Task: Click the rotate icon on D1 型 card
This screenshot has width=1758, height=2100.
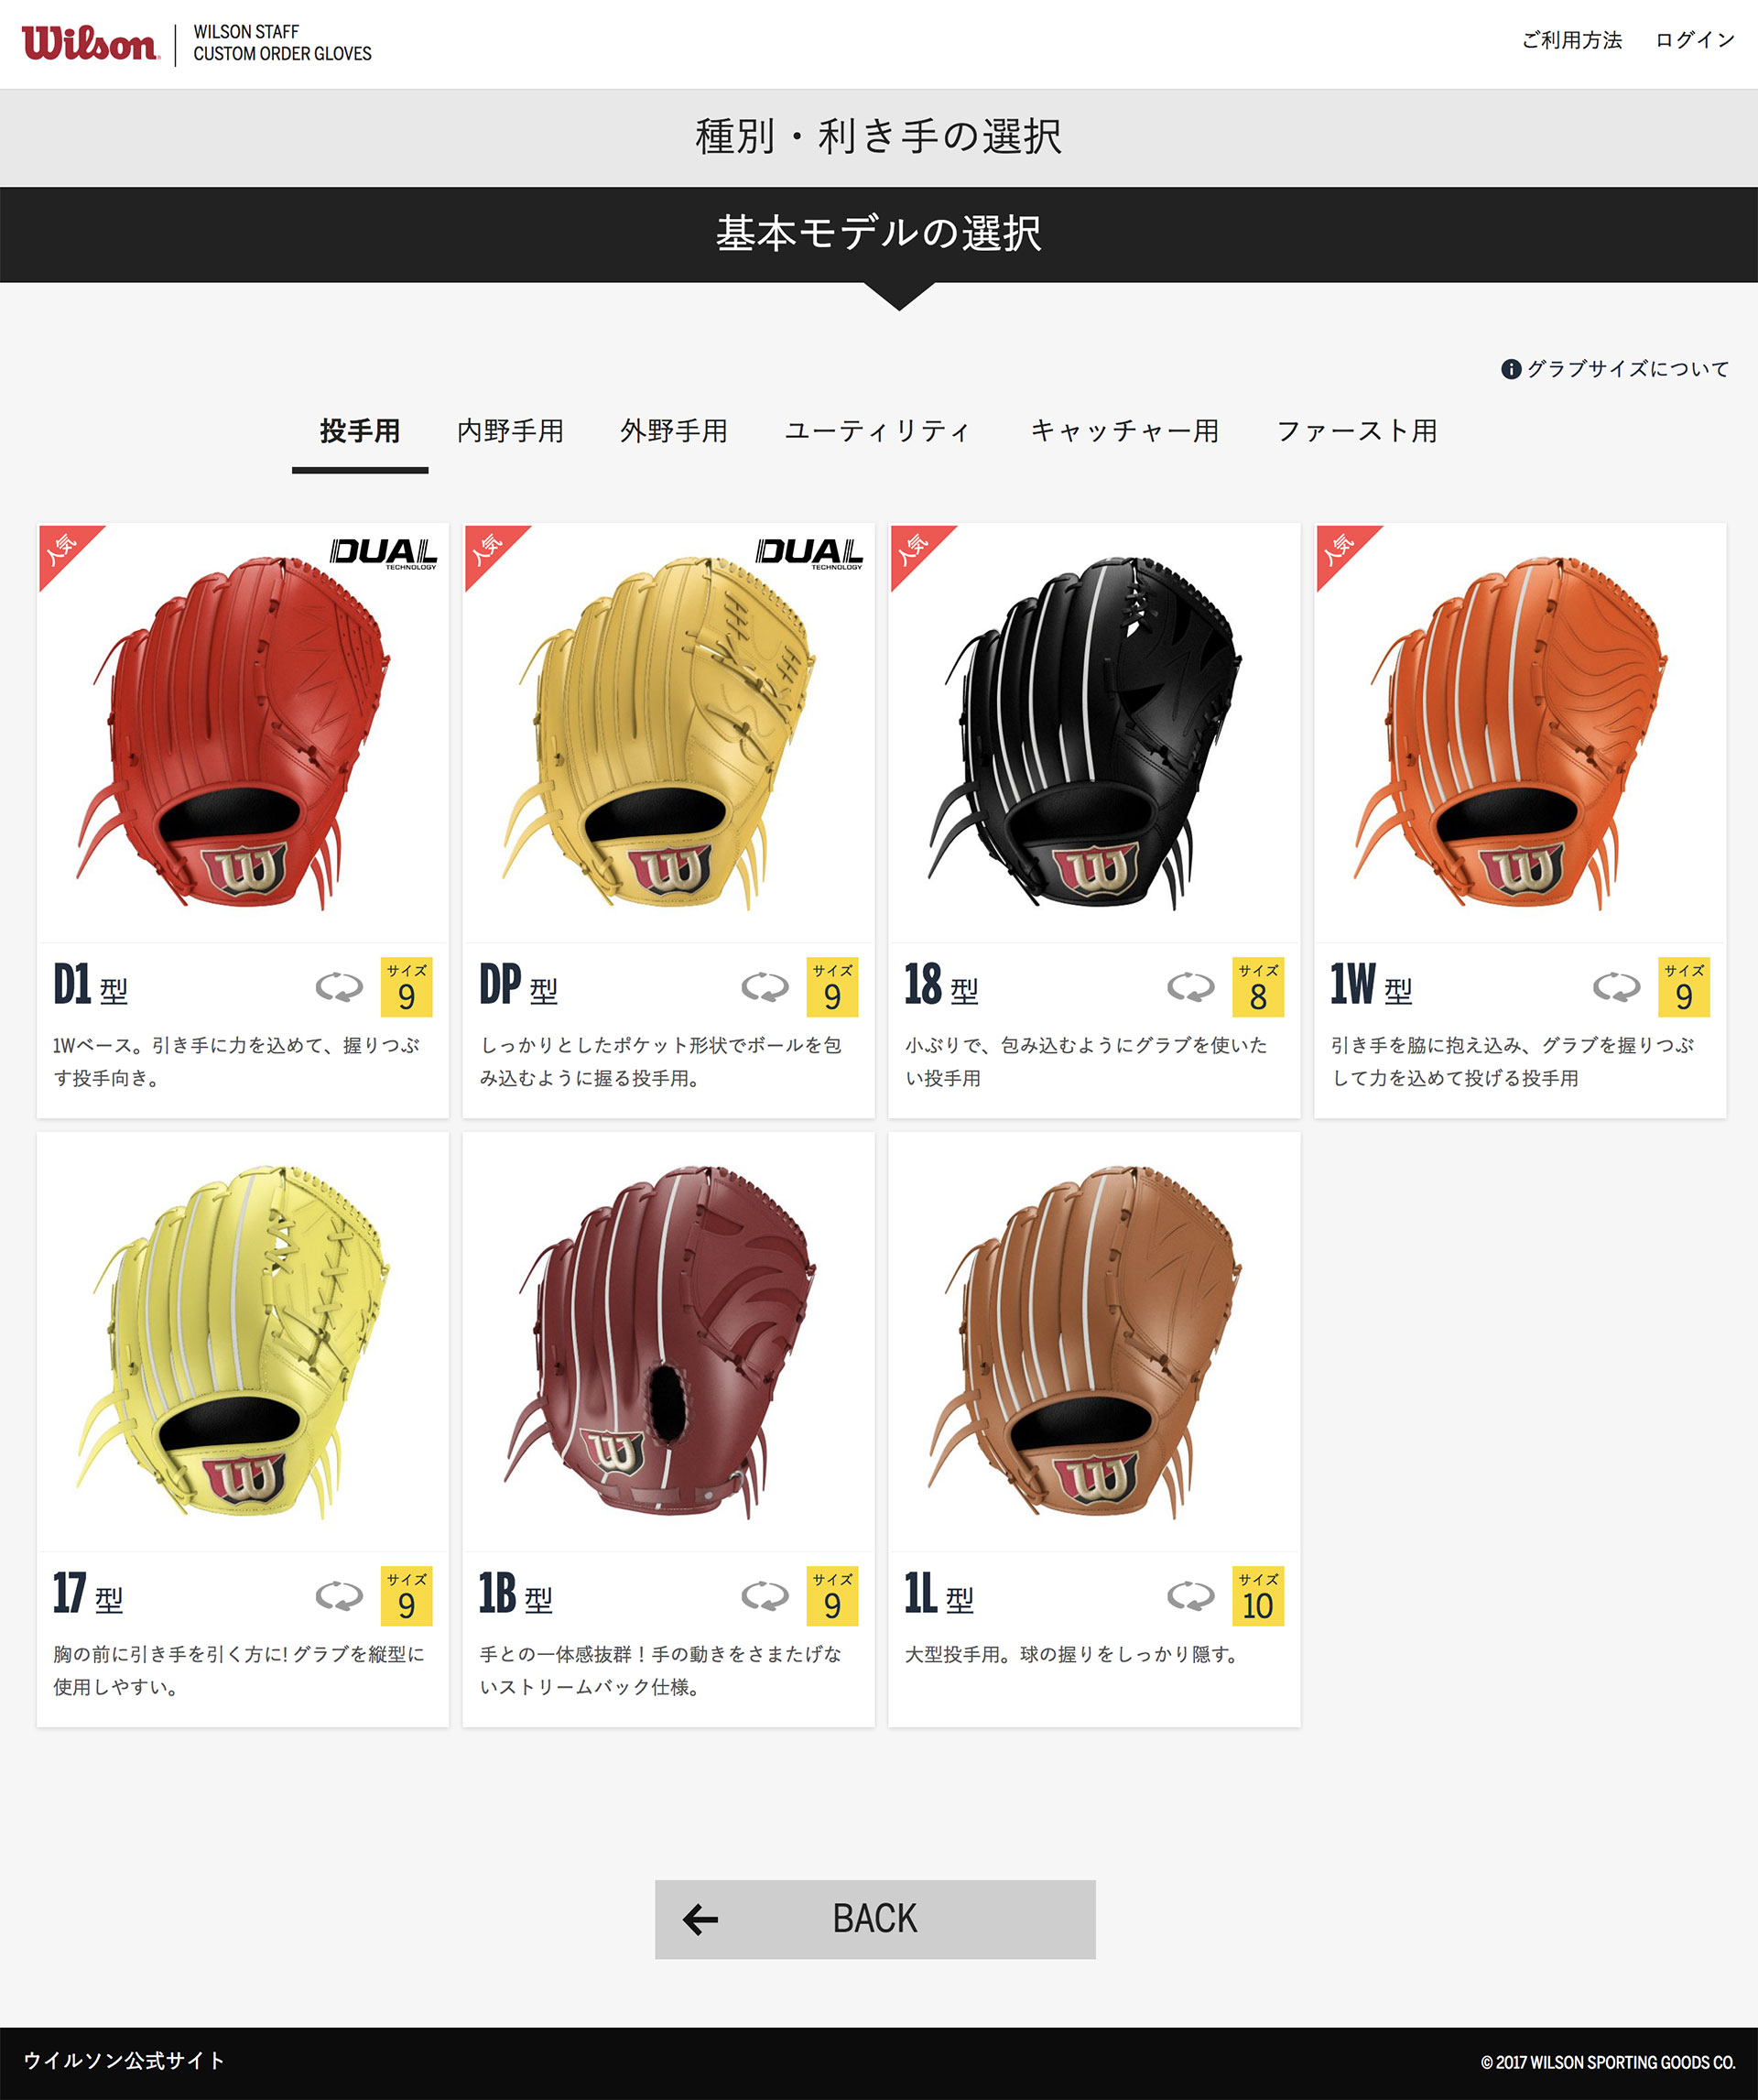Action: click(x=339, y=987)
